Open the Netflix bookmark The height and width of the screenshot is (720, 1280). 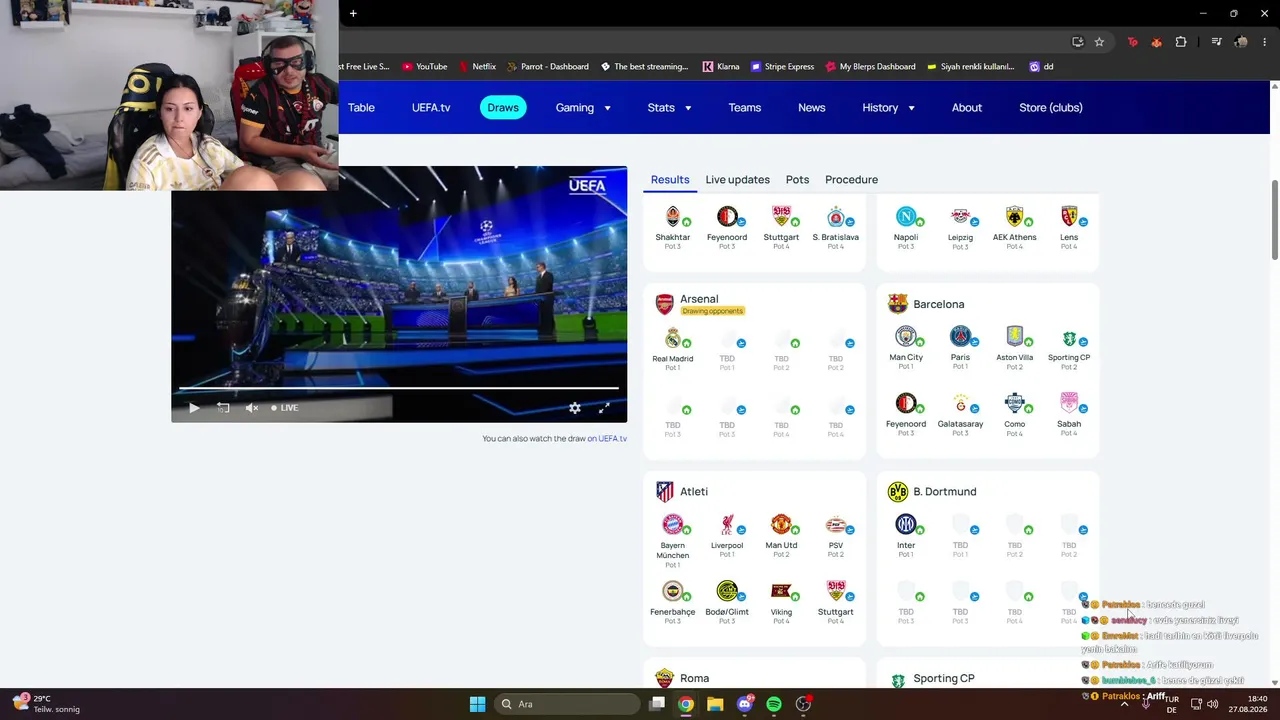click(x=477, y=67)
